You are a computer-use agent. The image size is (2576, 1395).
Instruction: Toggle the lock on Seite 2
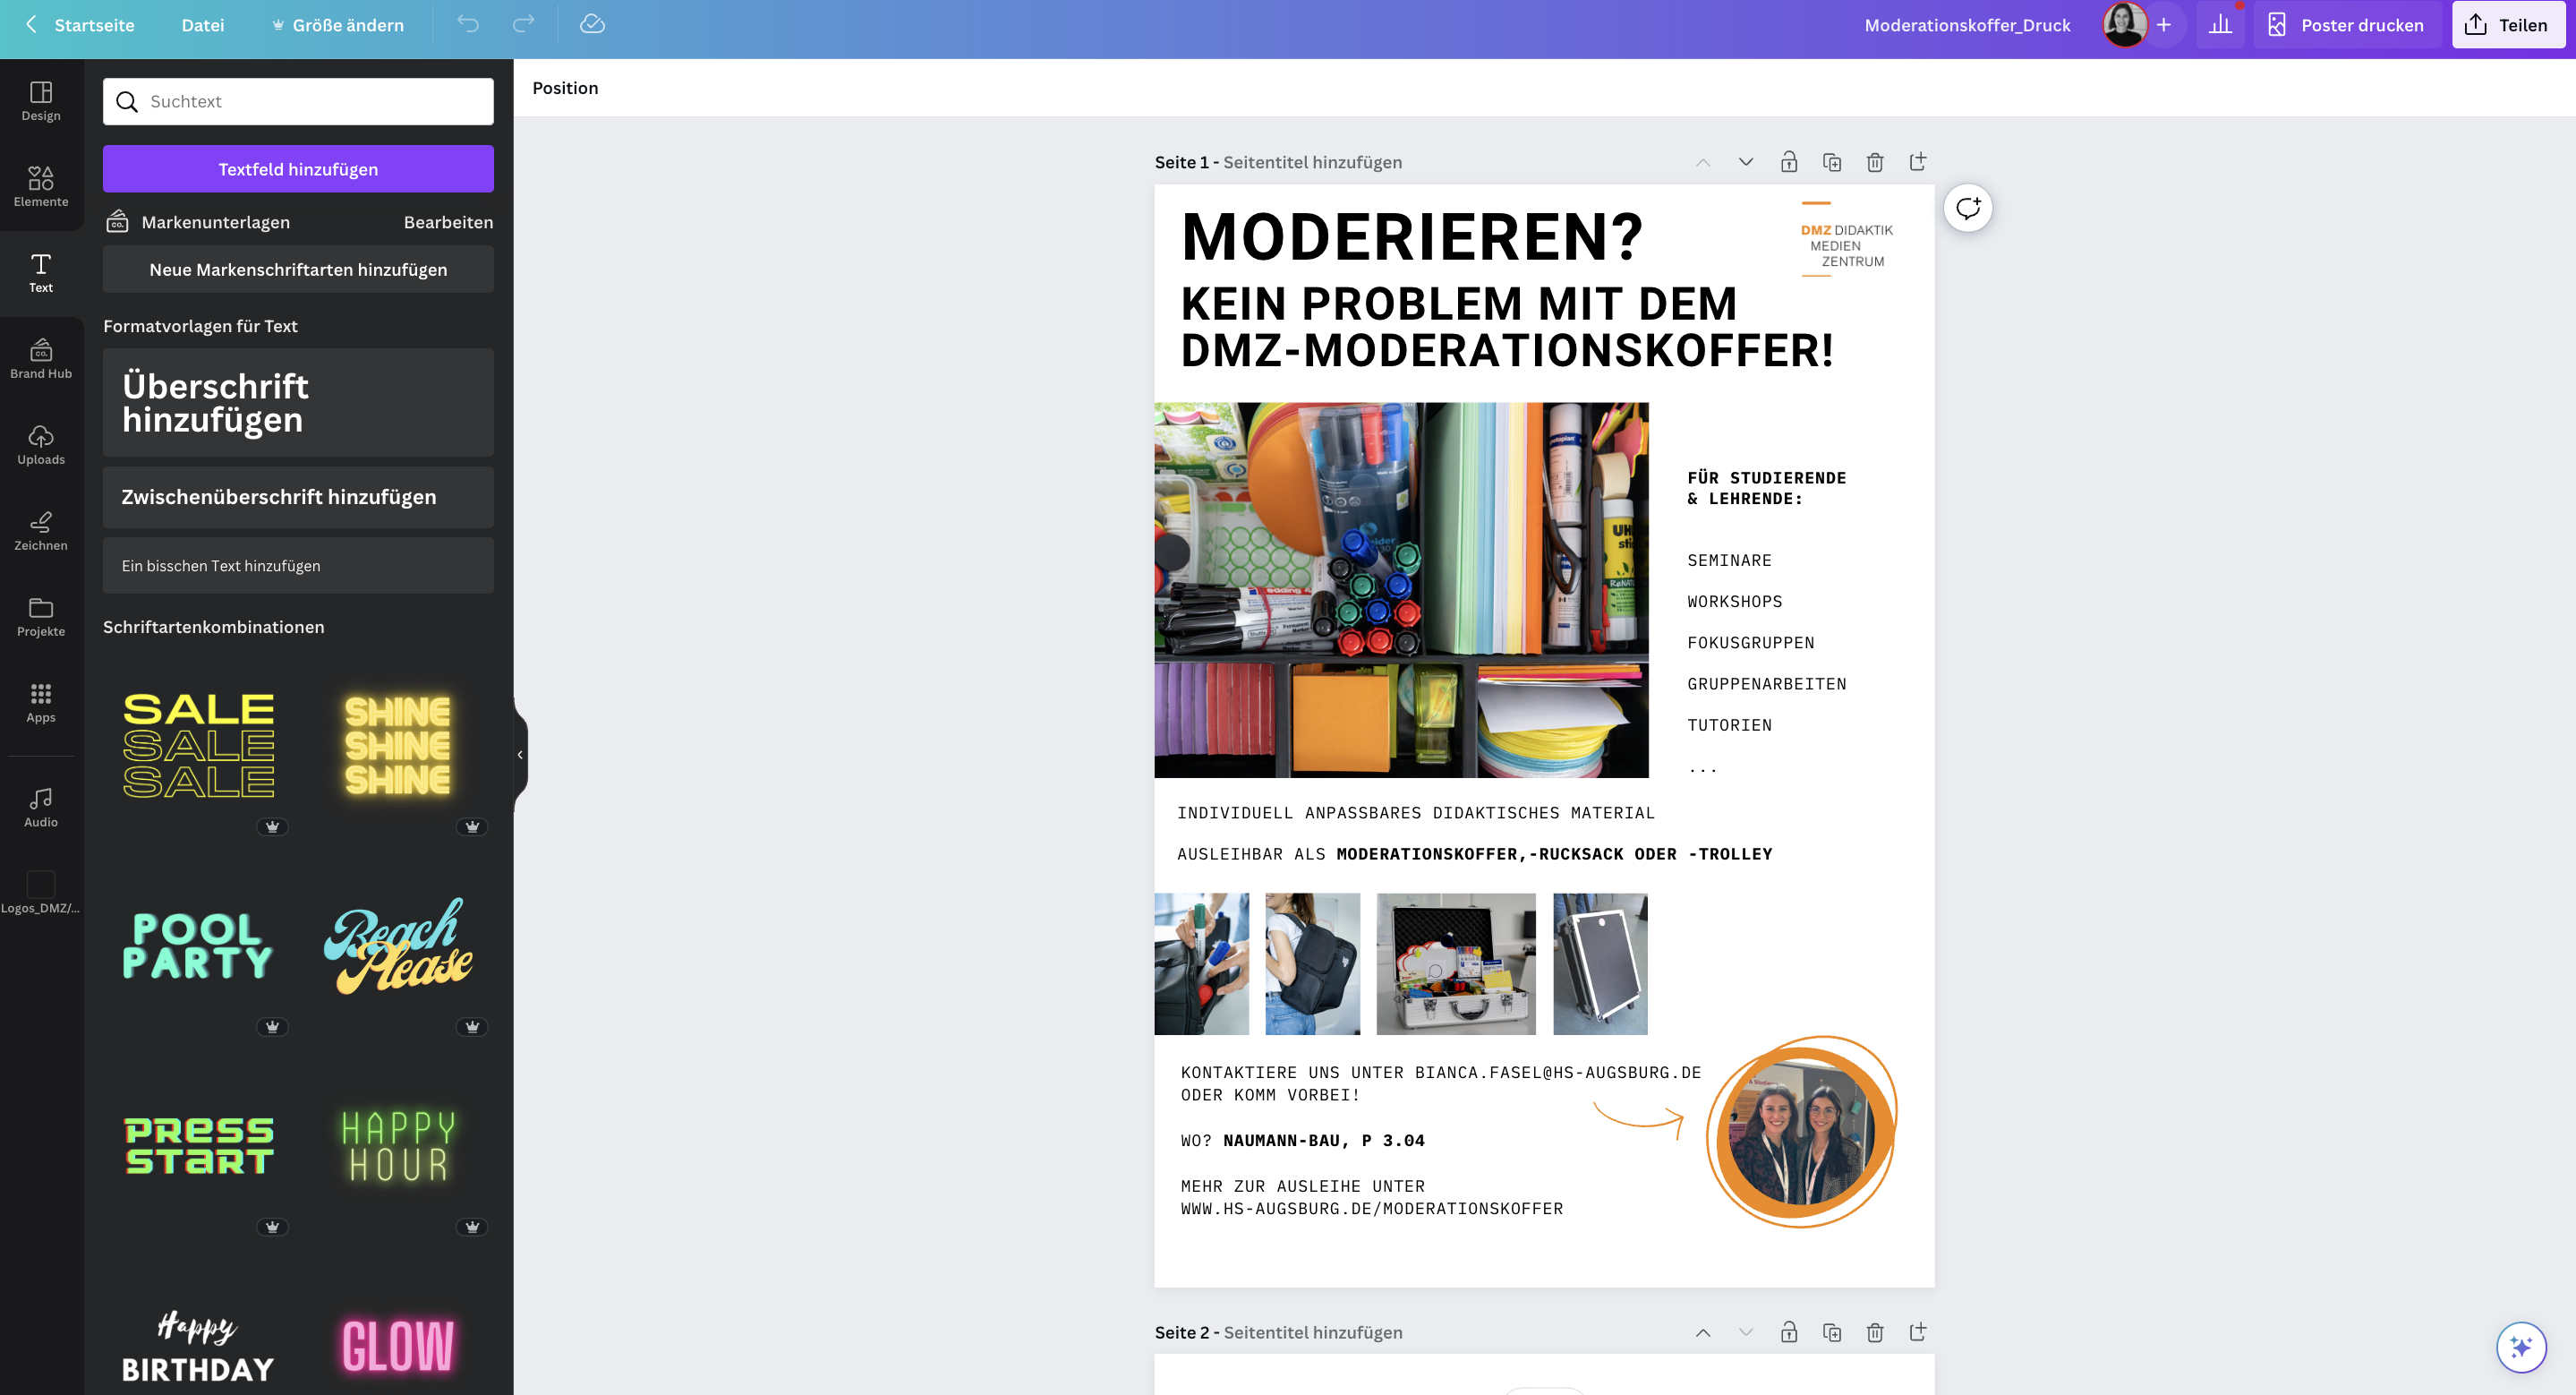pos(1788,1332)
